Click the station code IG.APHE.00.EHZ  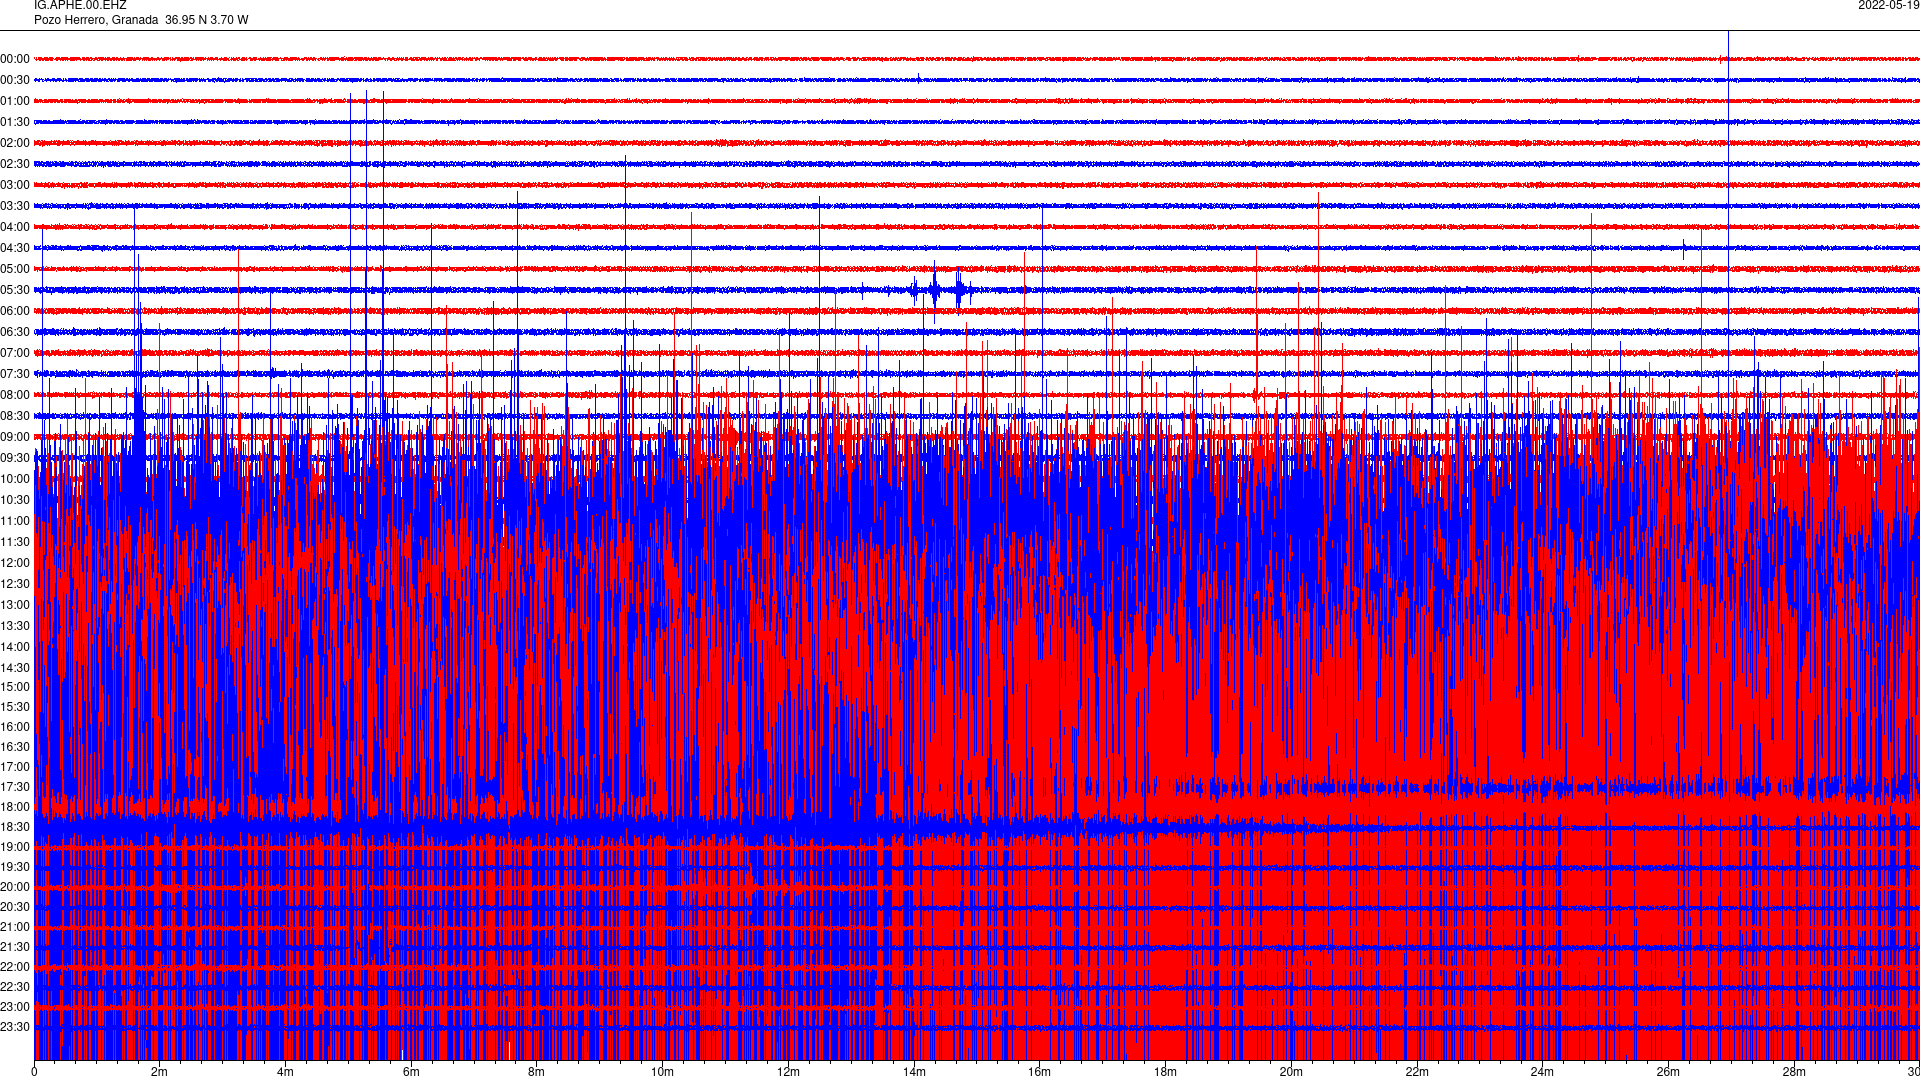(80, 6)
